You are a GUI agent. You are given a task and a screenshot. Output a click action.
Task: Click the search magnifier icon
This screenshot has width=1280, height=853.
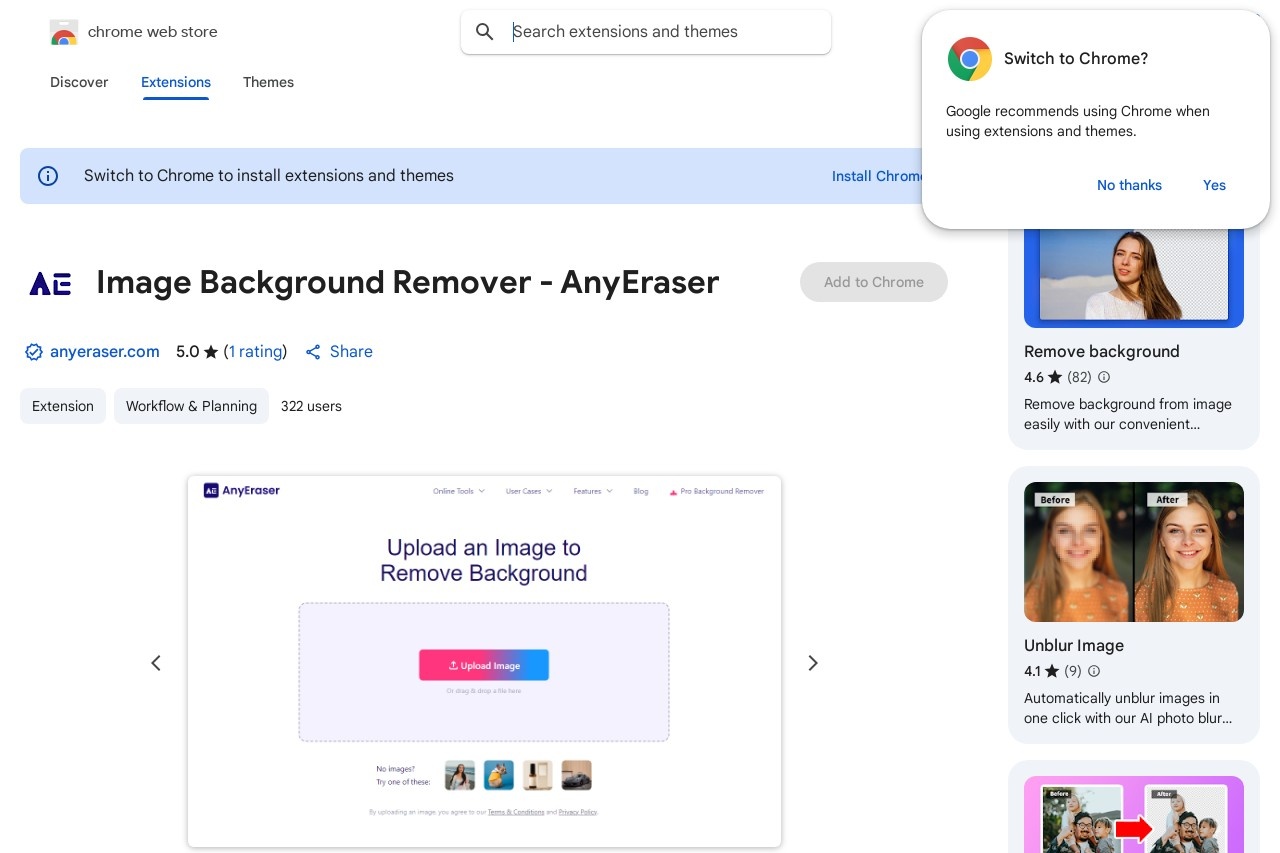click(x=485, y=32)
